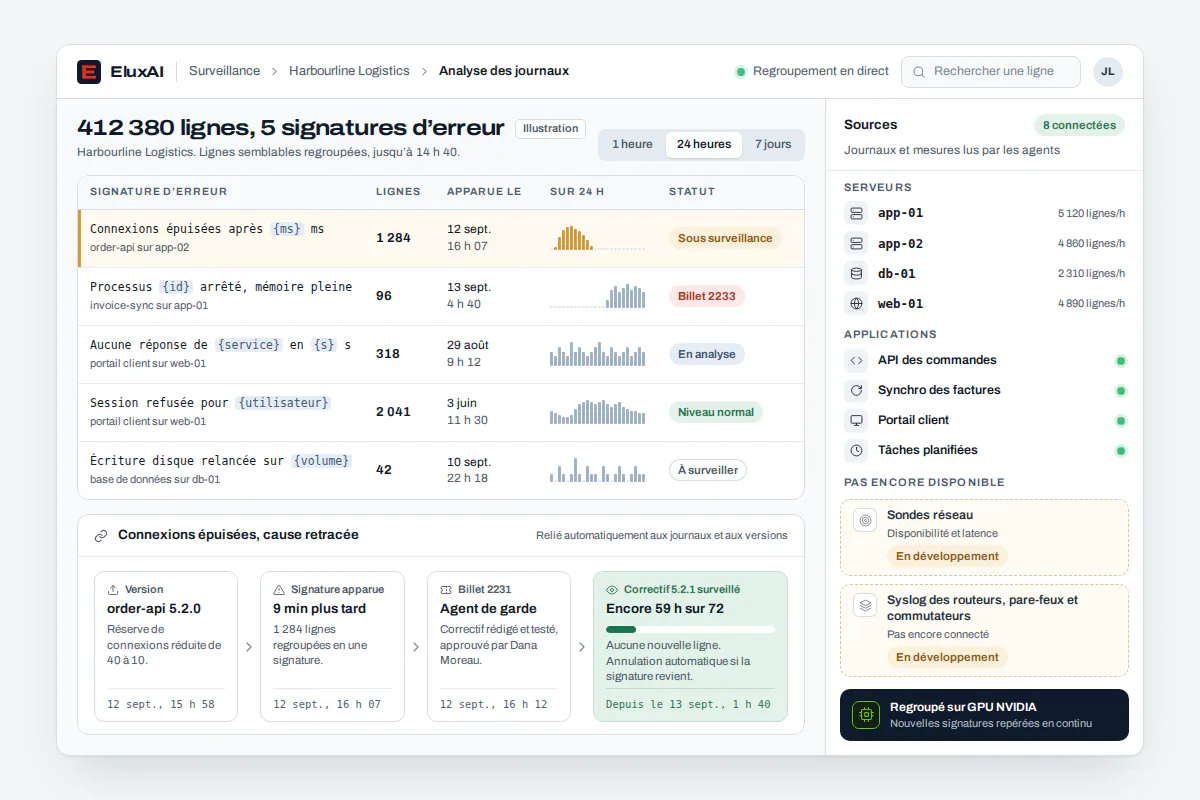1200x800 pixels.
Task: Click the Regroupé sur GPU NVIDIA banner
Action: pyautogui.click(x=984, y=715)
